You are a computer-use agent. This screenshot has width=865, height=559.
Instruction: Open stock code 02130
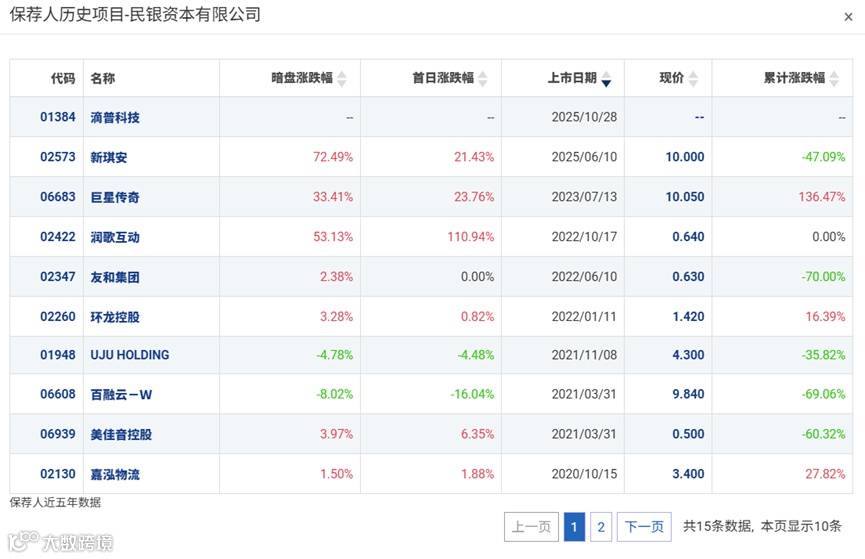click(x=58, y=474)
